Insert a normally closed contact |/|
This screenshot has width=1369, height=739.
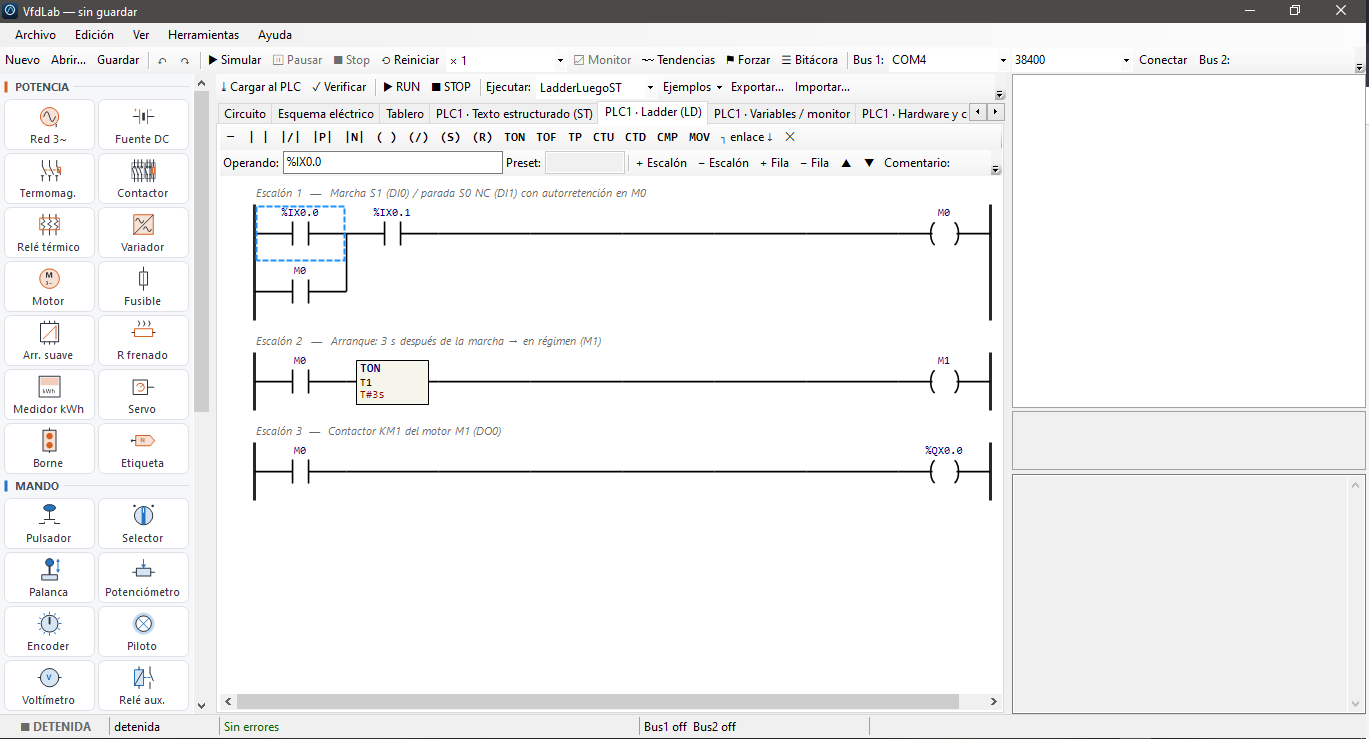(291, 137)
